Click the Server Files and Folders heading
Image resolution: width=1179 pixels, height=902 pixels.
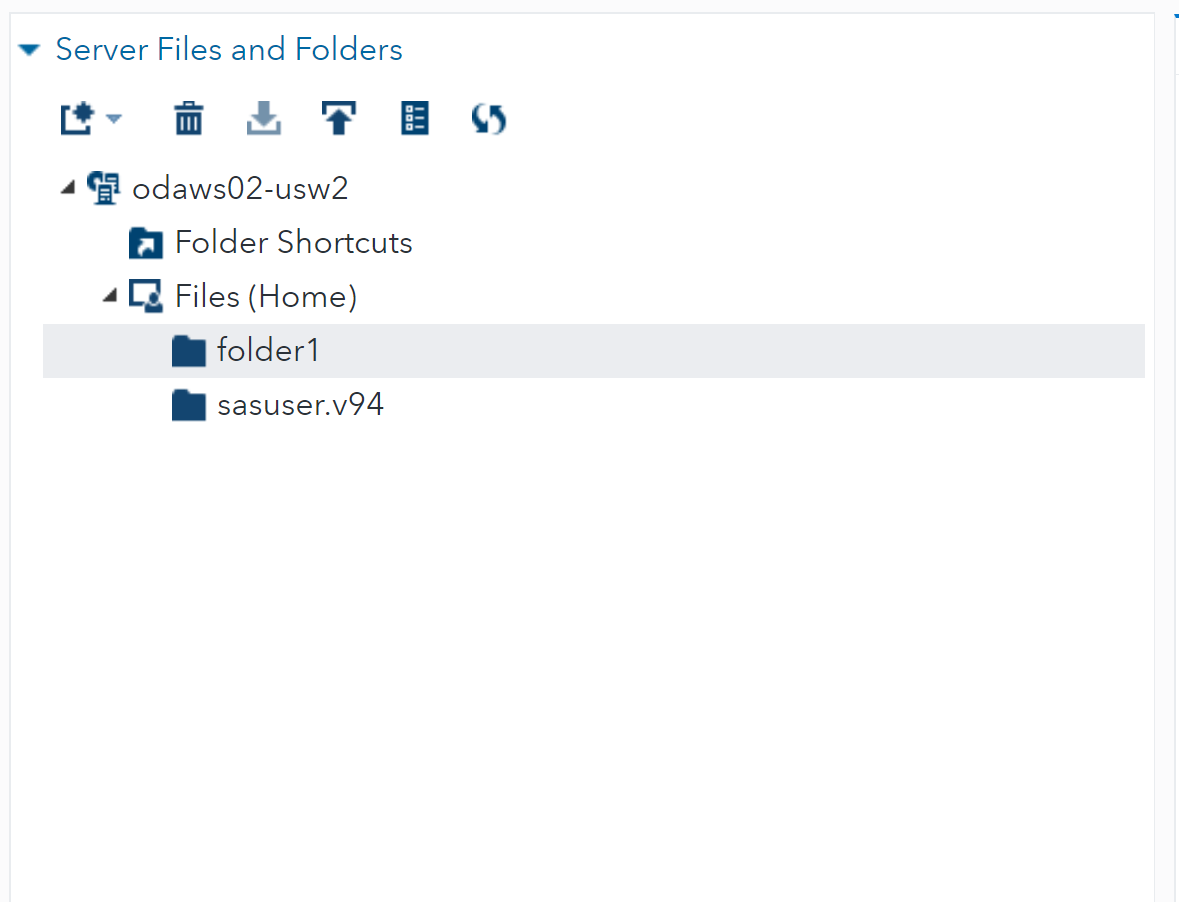pyautogui.click(x=228, y=49)
